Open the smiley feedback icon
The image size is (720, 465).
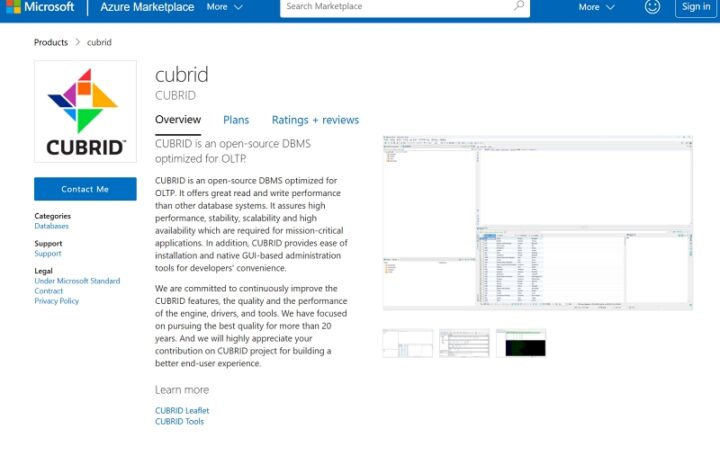coord(652,6)
